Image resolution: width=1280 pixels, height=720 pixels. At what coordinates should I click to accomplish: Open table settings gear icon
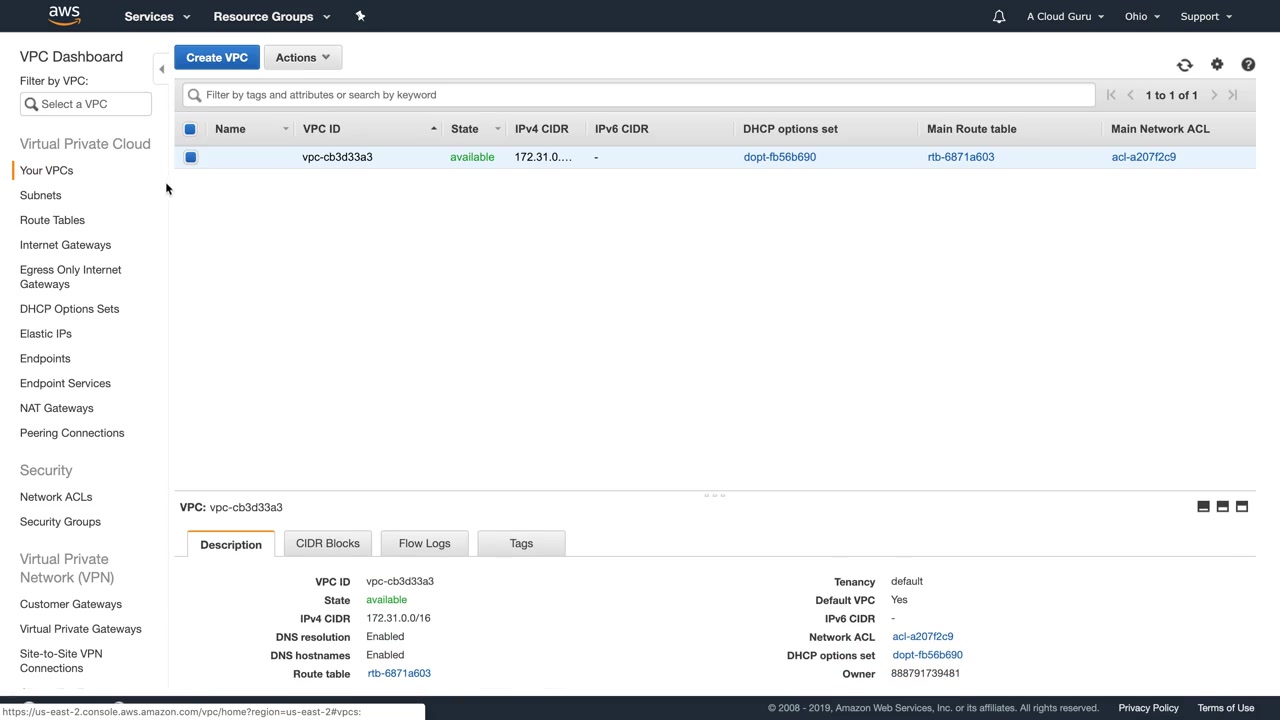click(x=1217, y=65)
